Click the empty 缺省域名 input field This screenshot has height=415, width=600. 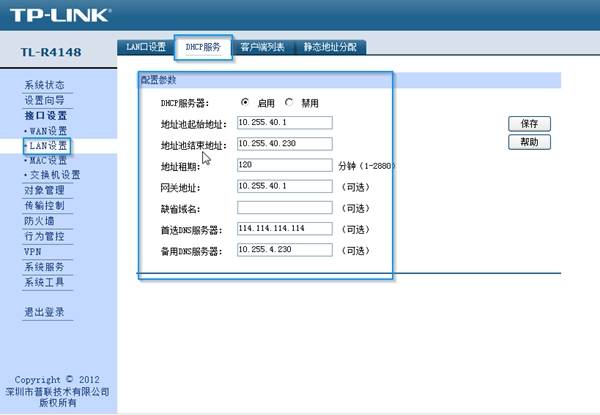click(285, 208)
